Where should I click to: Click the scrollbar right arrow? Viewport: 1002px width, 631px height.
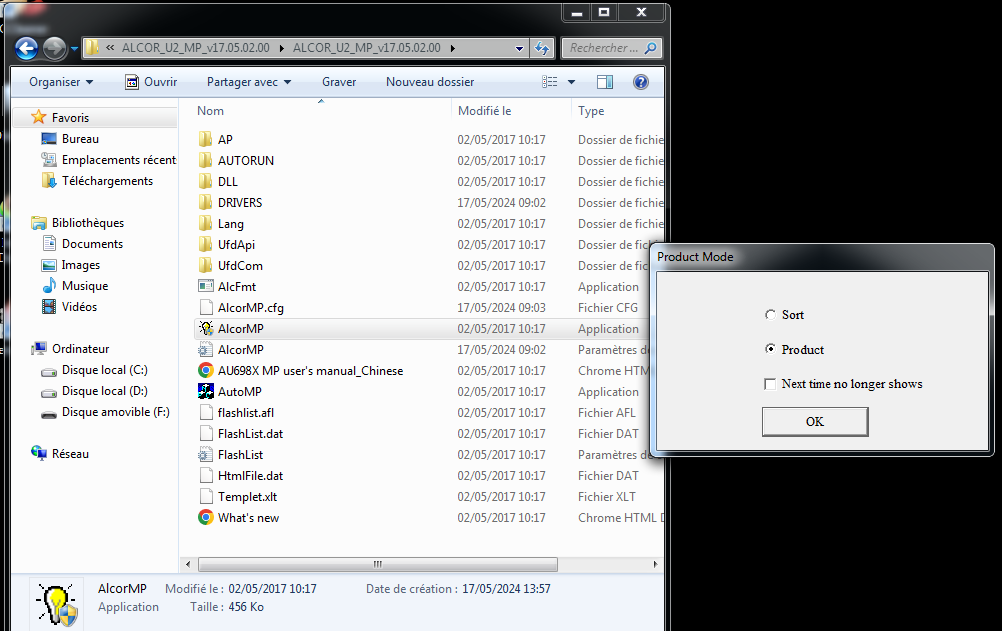[655, 565]
